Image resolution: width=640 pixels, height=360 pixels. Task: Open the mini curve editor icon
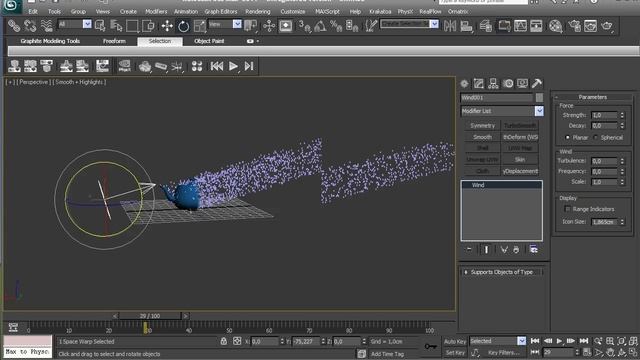pyautogui.click(x=13, y=327)
